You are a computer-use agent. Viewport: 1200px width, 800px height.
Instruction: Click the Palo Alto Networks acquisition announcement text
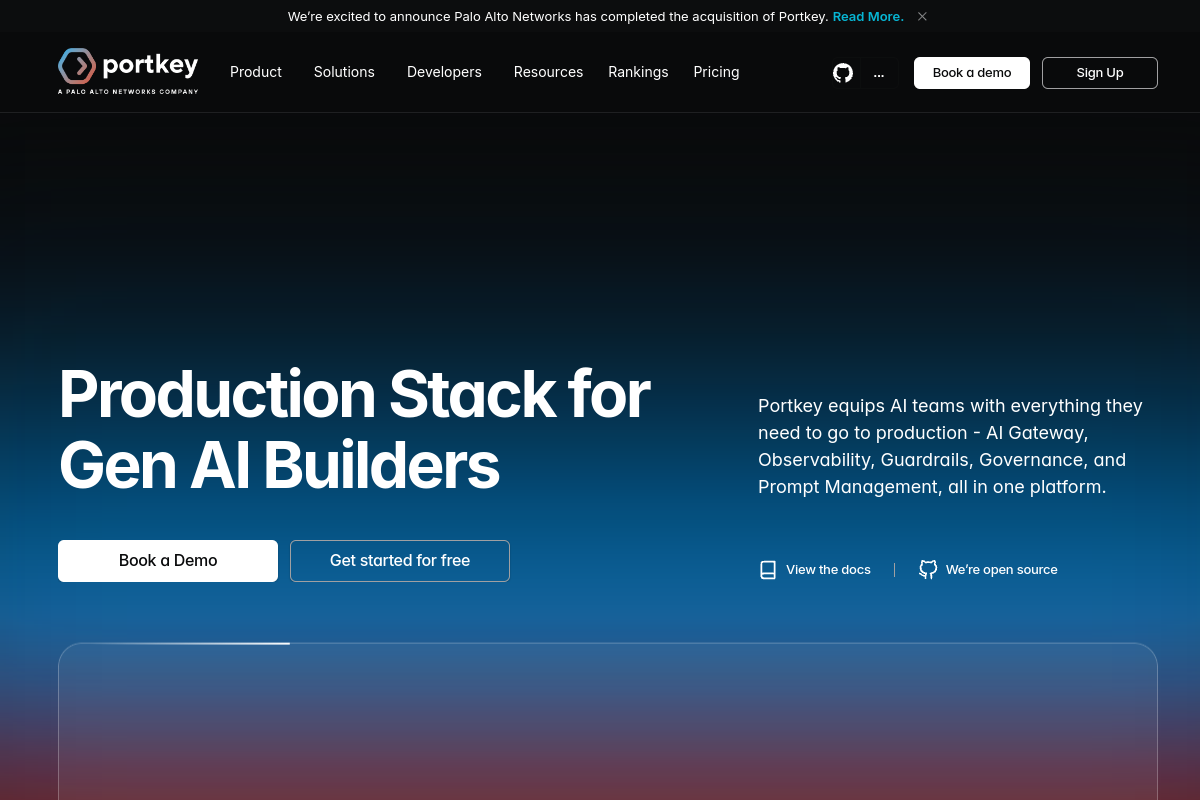pyautogui.click(x=558, y=16)
